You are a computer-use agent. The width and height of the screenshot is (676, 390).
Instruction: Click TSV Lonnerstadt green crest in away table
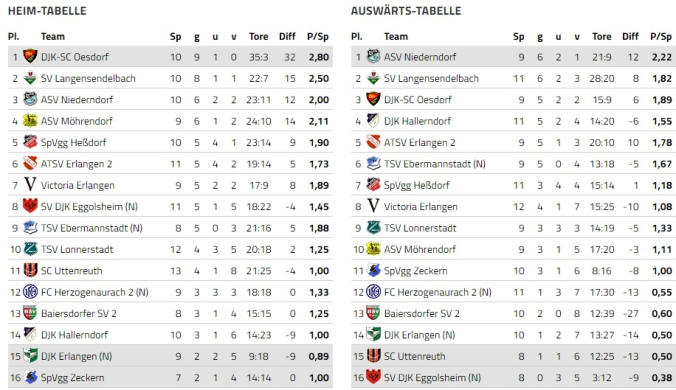point(373,228)
